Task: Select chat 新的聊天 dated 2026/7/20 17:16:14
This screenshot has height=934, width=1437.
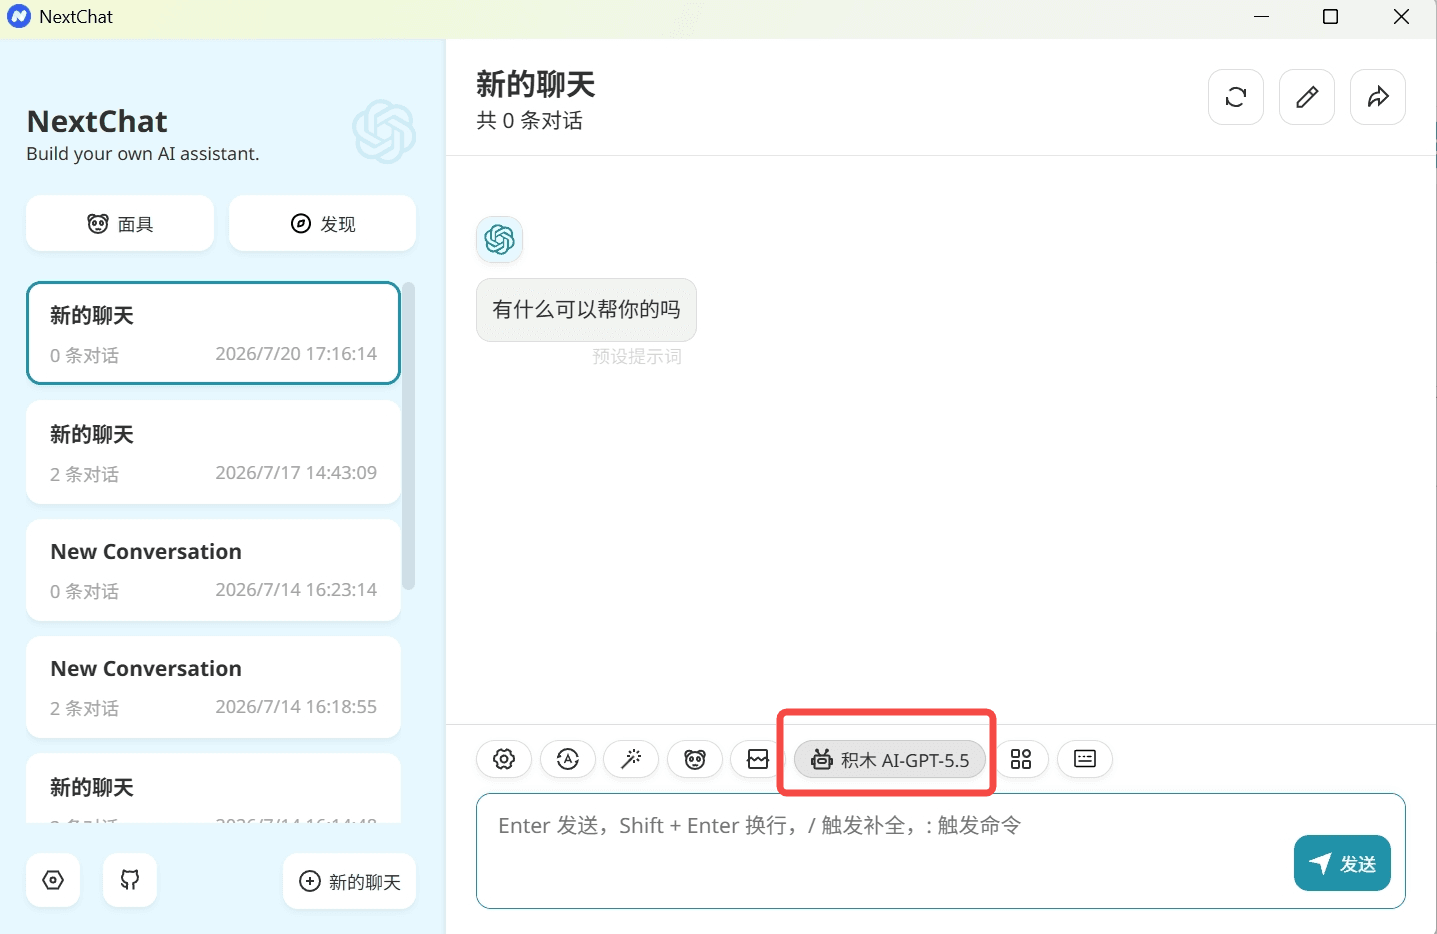Action: click(x=213, y=333)
